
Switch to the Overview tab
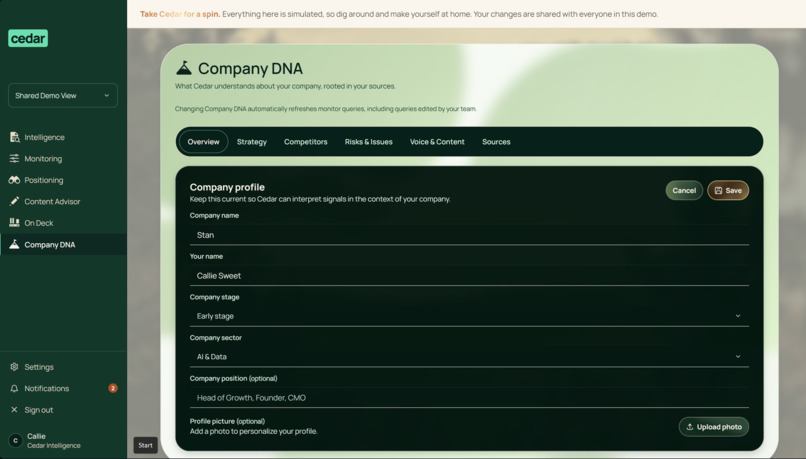[204, 142]
